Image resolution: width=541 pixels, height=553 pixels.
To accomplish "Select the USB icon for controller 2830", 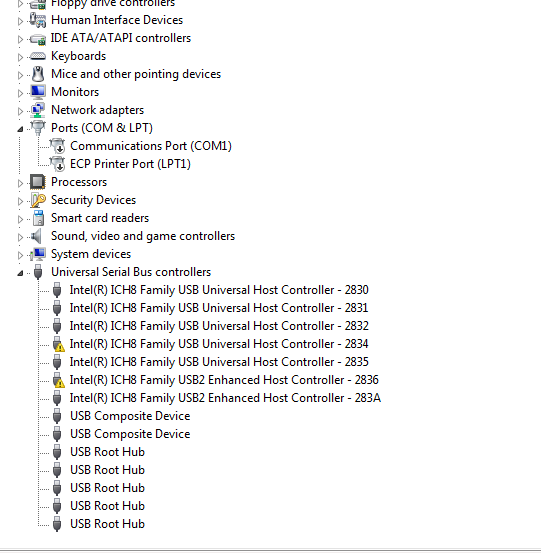I will (57, 290).
